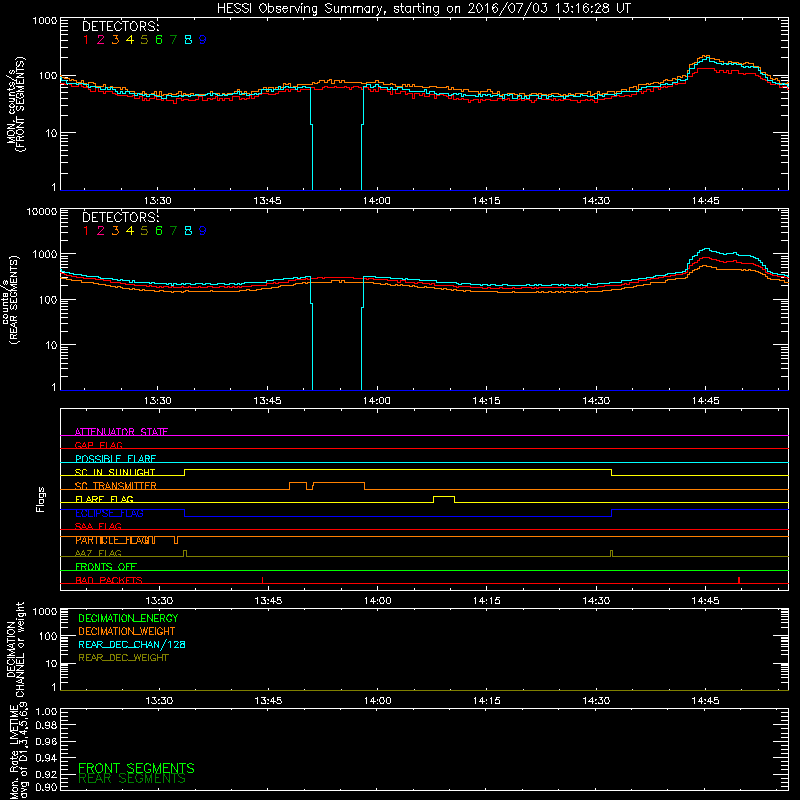Image resolution: width=800 pixels, height=800 pixels.
Task: Click the Flags vertical axis title
Action: (x=41, y=499)
